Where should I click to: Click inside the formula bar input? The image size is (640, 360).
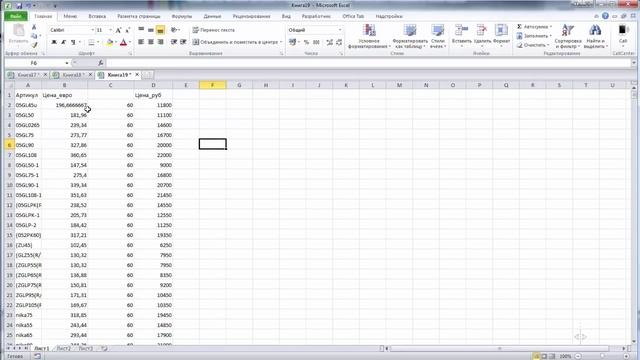(368, 63)
